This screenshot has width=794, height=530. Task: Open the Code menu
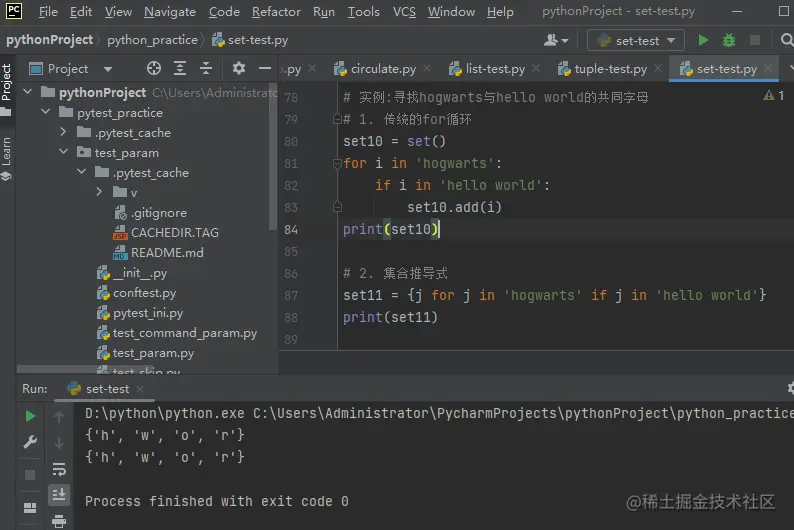pyautogui.click(x=224, y=12)
